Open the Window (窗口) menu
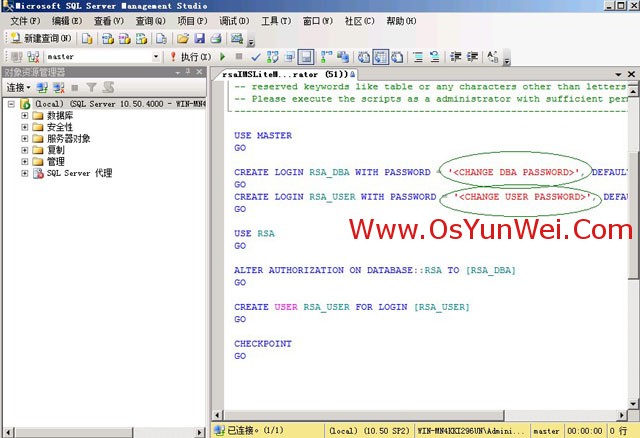640x438 pixels. coord(318,21)
